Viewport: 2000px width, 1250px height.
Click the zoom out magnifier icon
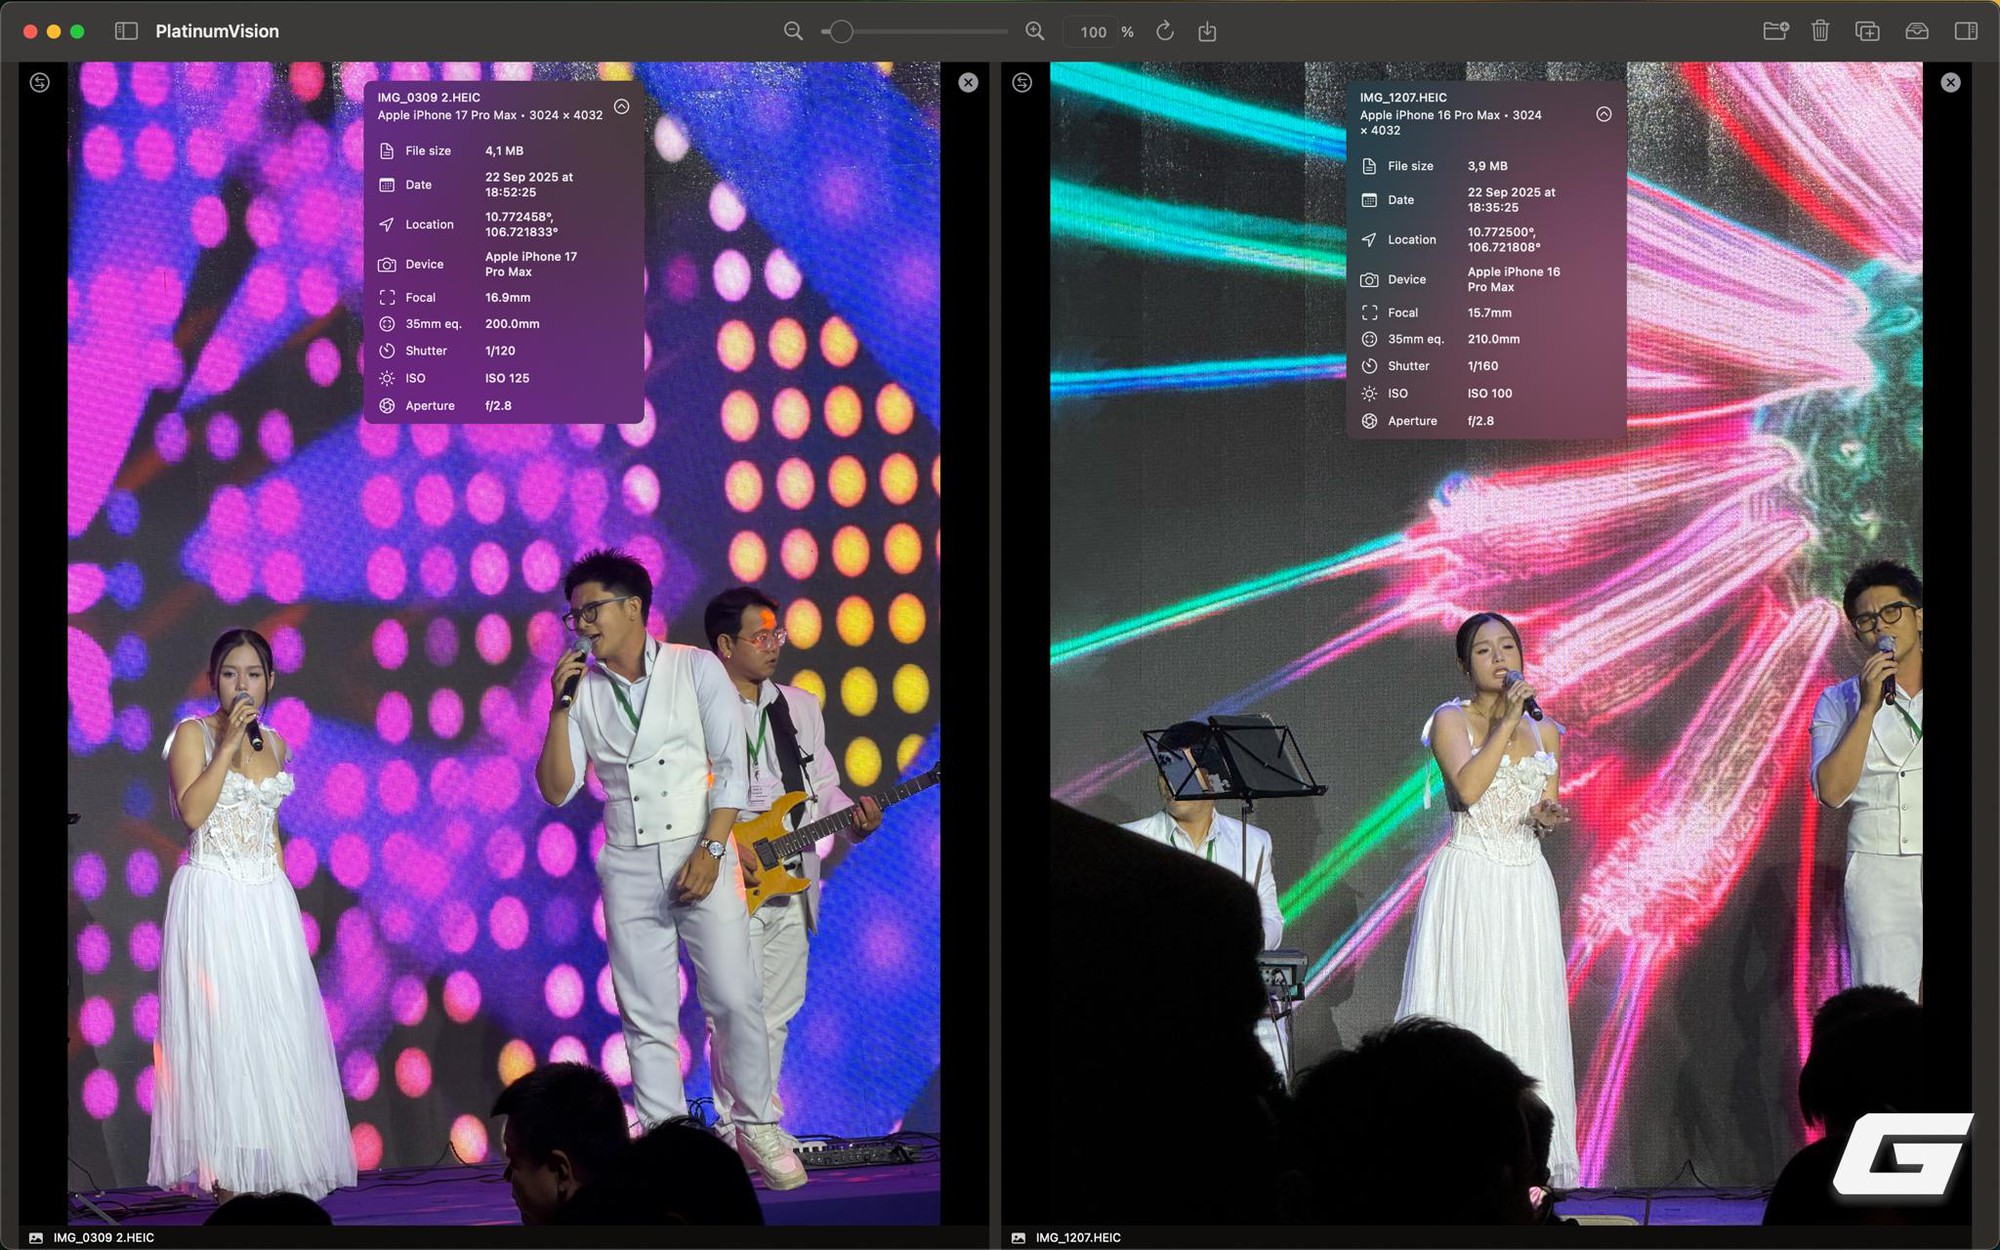[x=793, y=31]
